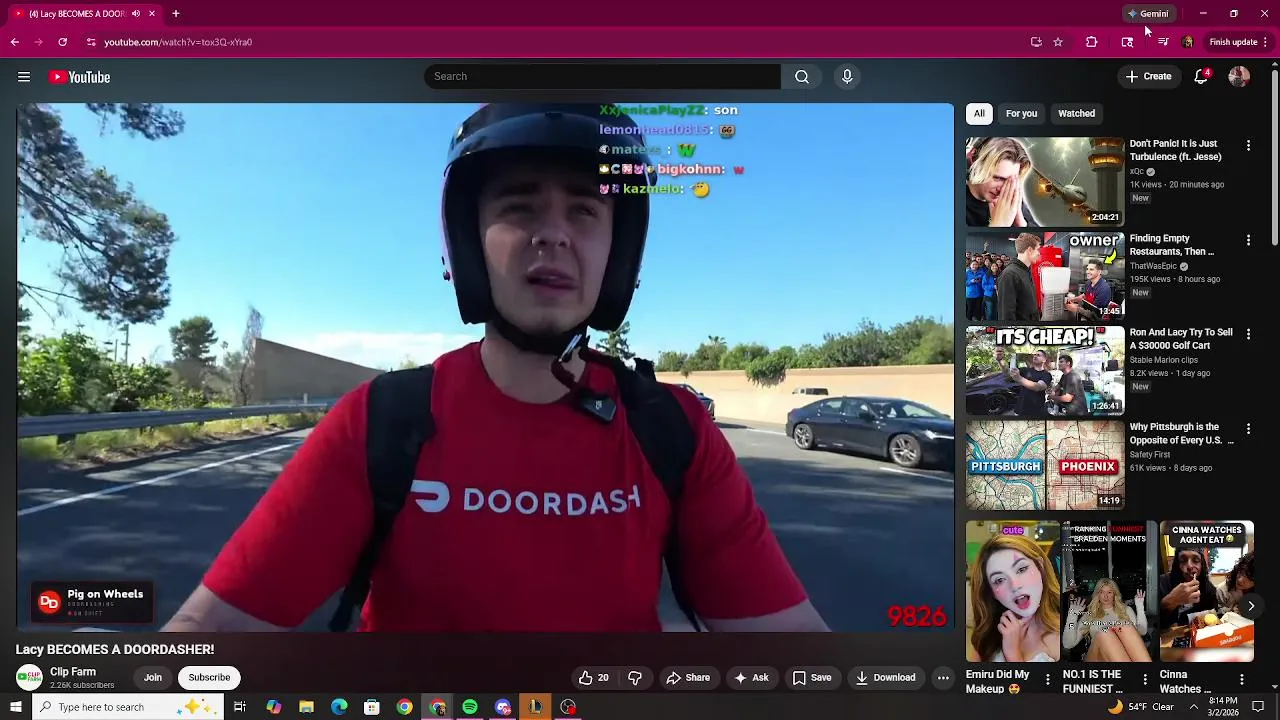The width and height of the screenshot is (1280, 720).
Task: Join the Clip Farm channel membership
Action: [x=153, y=678]
